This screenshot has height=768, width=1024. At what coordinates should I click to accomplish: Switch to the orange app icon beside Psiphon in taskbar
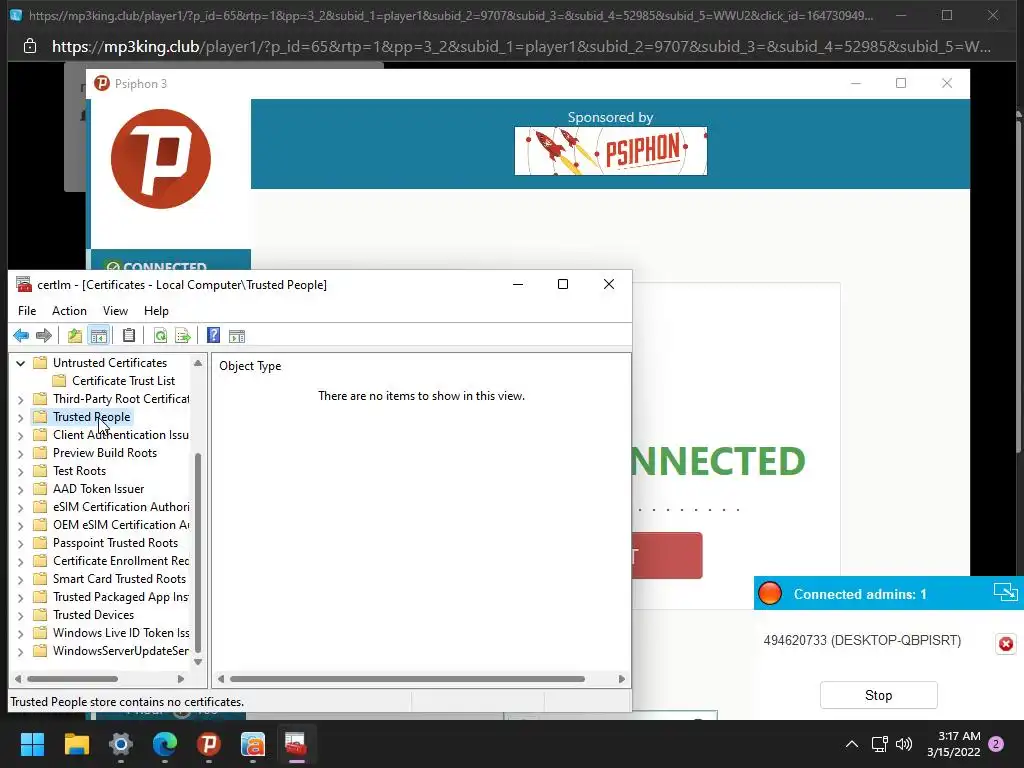(253, 744)
